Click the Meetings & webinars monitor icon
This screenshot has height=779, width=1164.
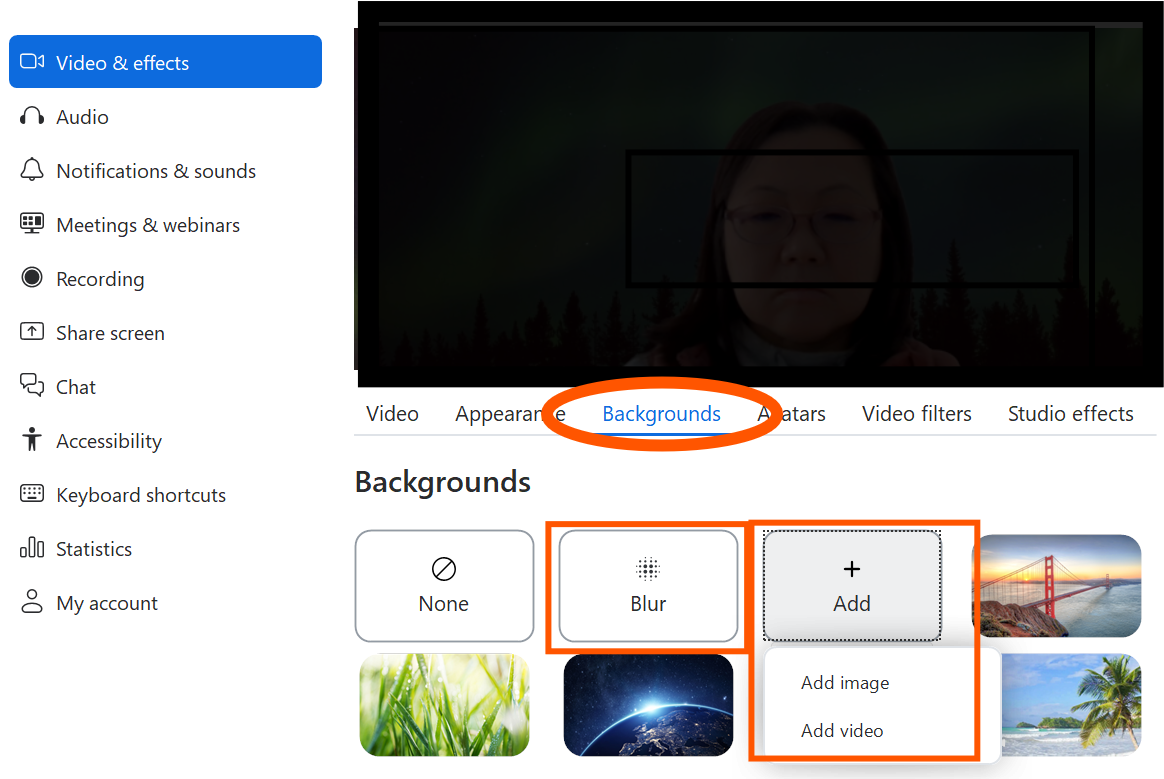pyautogui.click(x=32, y=224)
